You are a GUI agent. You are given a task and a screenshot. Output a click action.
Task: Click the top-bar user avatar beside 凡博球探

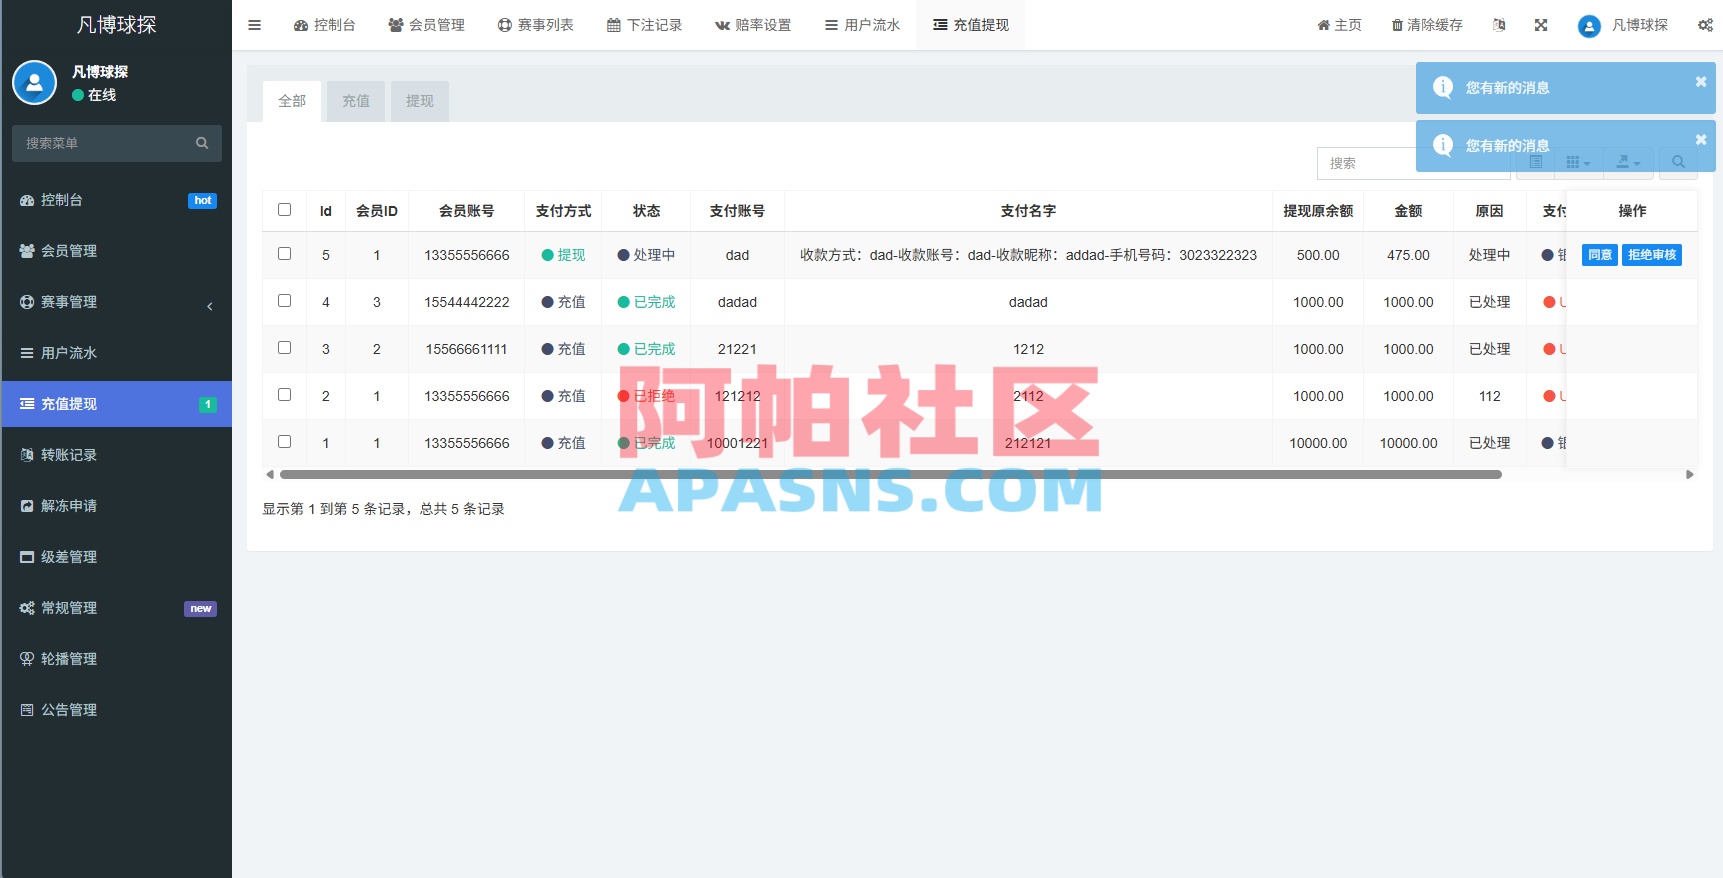(x=1589, y=26)
